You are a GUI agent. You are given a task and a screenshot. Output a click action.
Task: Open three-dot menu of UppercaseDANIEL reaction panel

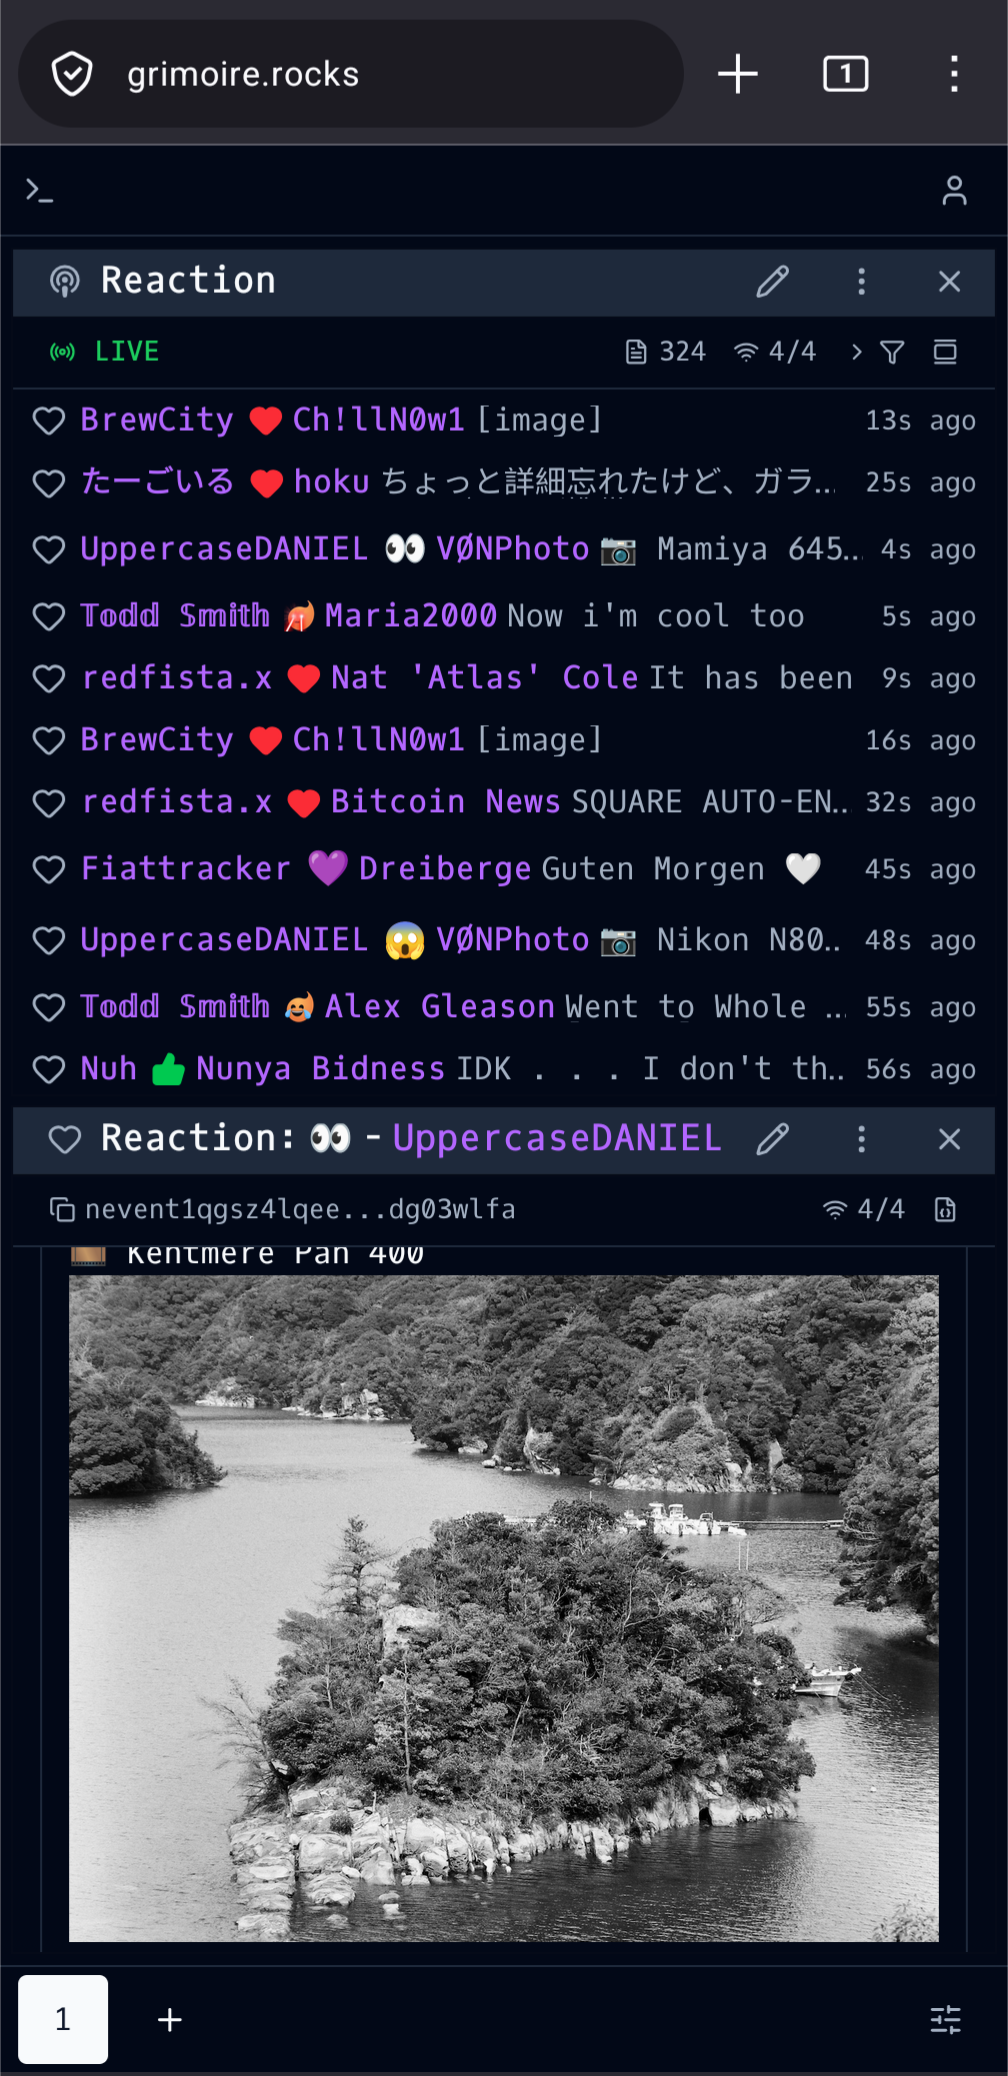pos(861,1139)
